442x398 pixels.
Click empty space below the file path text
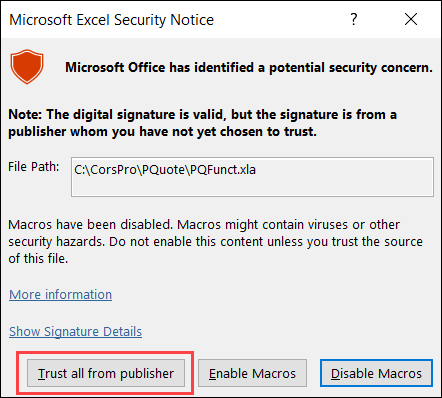point(252,188)
